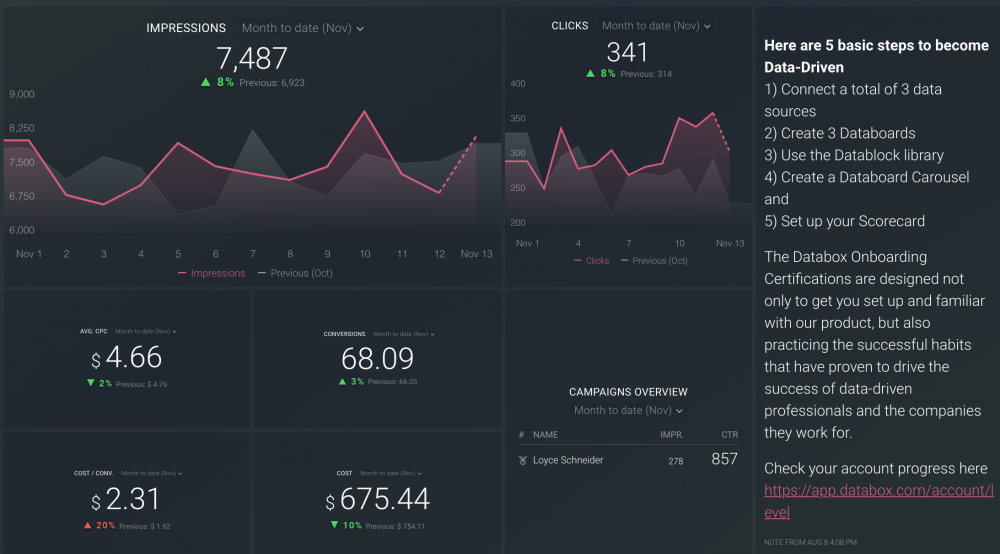The height and width of the screenshot is (554, 1000).
Task: Select the Loyce Schneider campaign row
Action: (x=567, y=460)
